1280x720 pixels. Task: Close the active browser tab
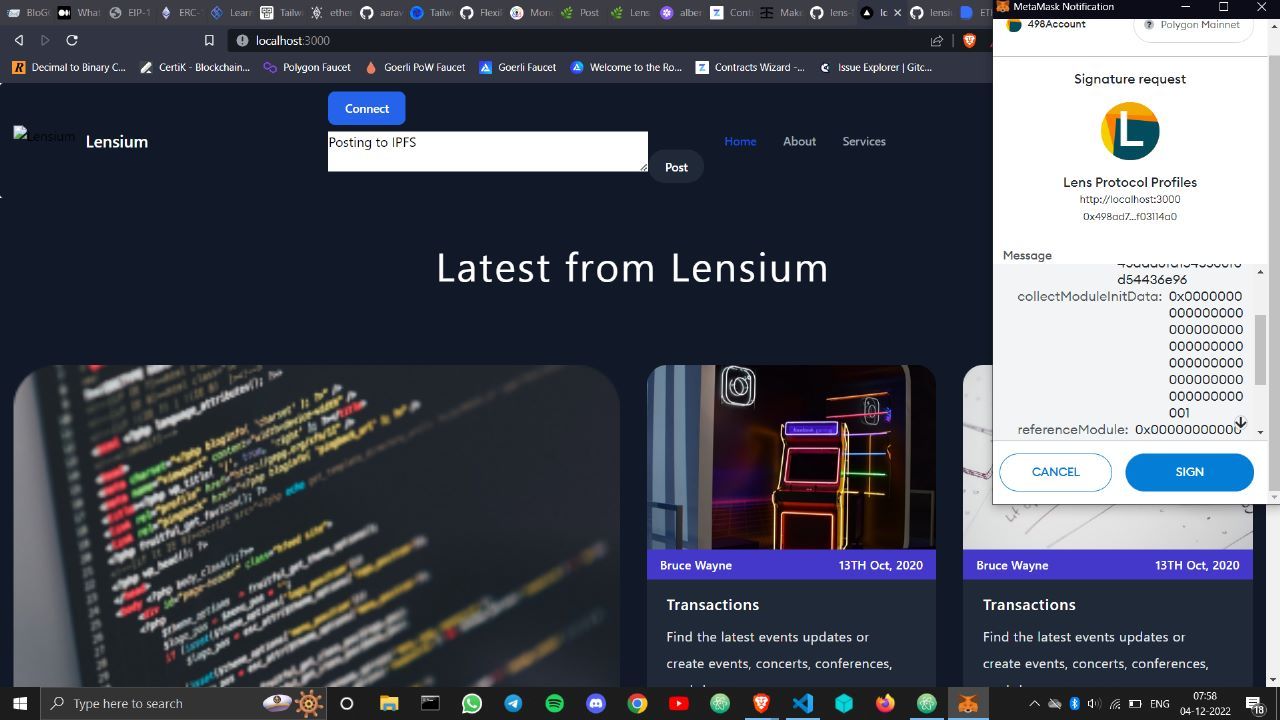pos(898,13)
